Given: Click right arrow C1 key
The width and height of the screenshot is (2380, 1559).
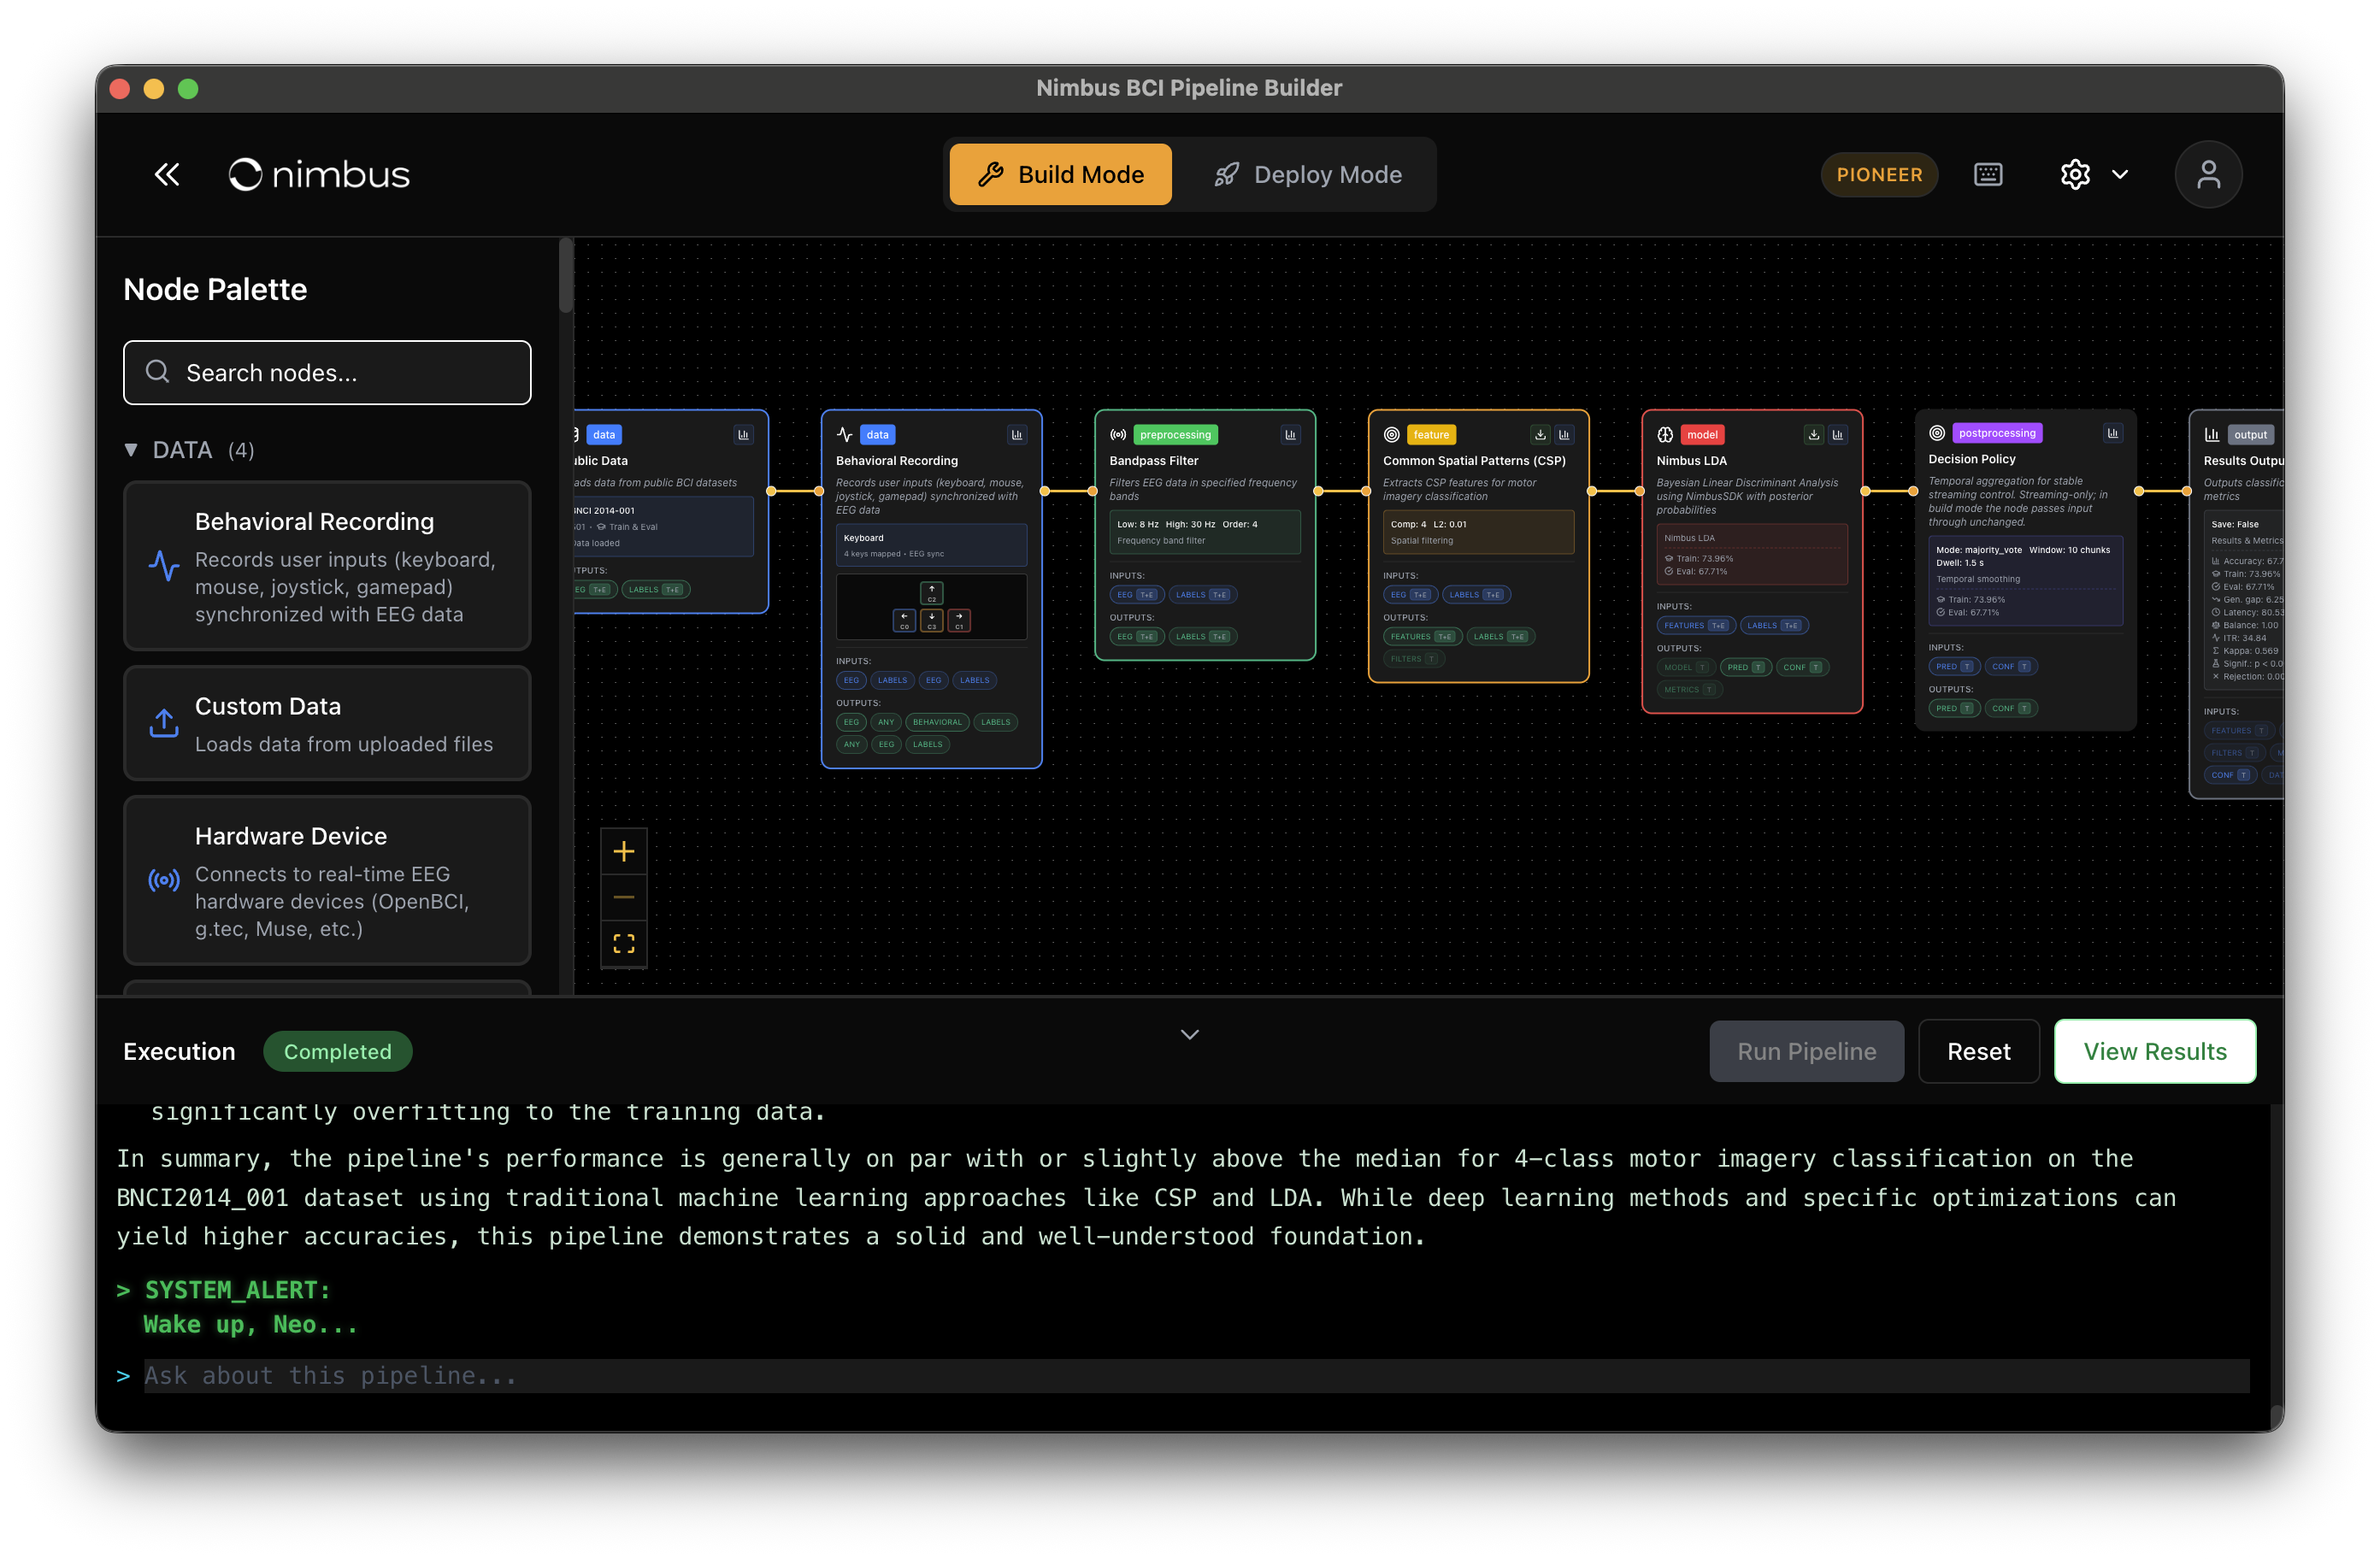Looking at the screenshot, I should click(x=959, y=620).
